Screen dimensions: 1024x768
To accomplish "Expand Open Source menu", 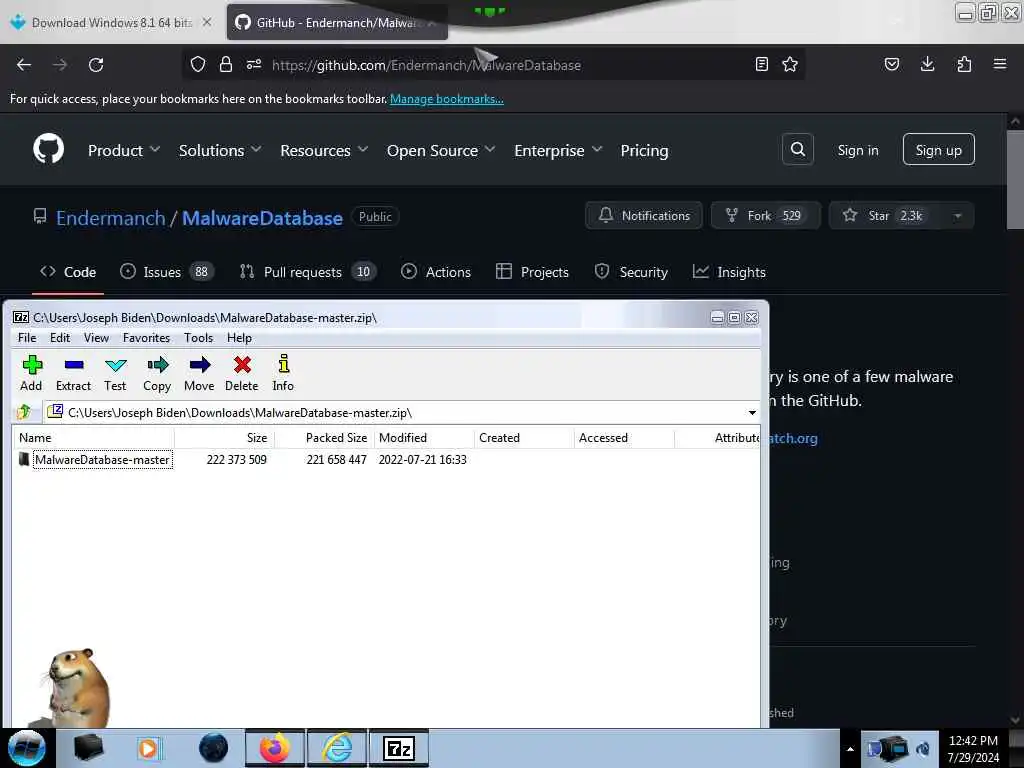I will [x=441, y=151].
